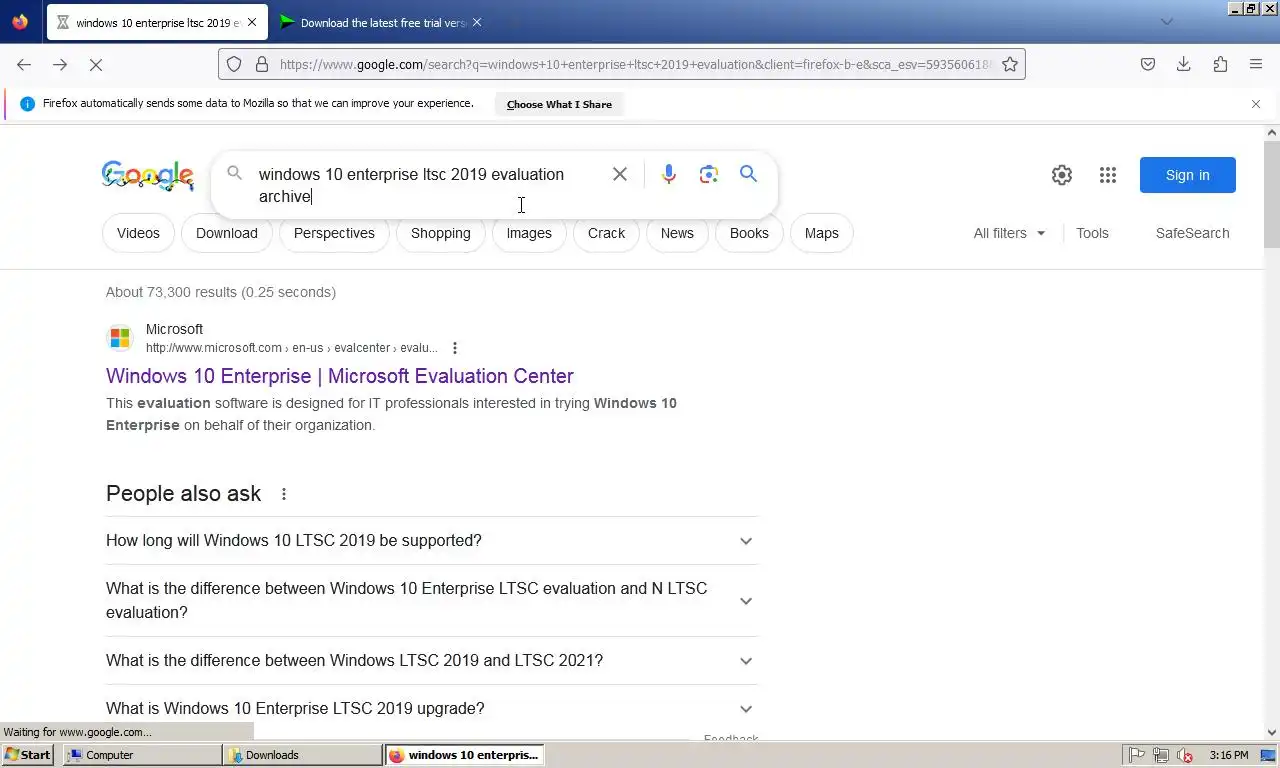
Task: Clear the search box text
Action: 620,174
